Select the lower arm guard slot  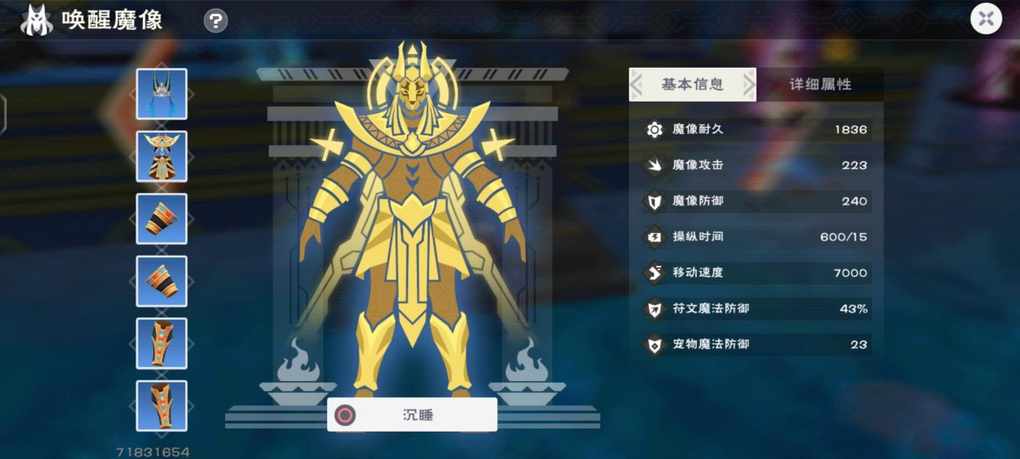click(161, 281)
